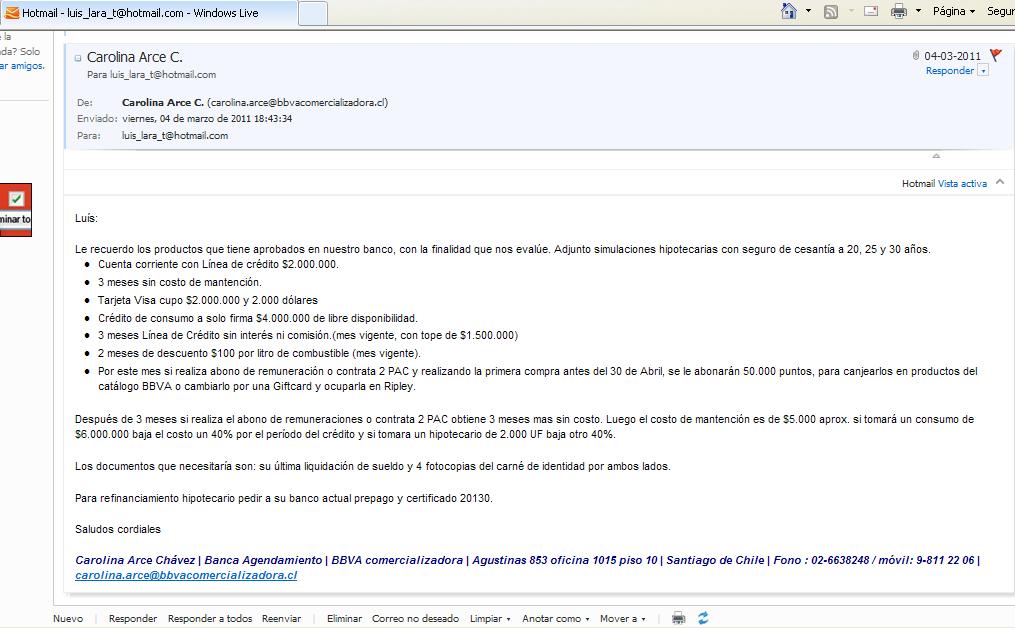The height and width of the screenshot is (628, 1015).
Task: Open the browser Home page icon
Action: [x=788, y=11]
